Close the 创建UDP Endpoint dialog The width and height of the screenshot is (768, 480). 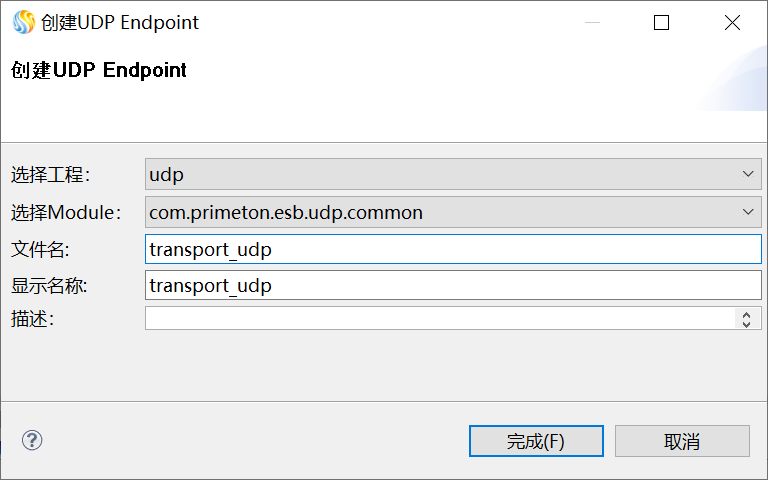click(x=732, y=23)
